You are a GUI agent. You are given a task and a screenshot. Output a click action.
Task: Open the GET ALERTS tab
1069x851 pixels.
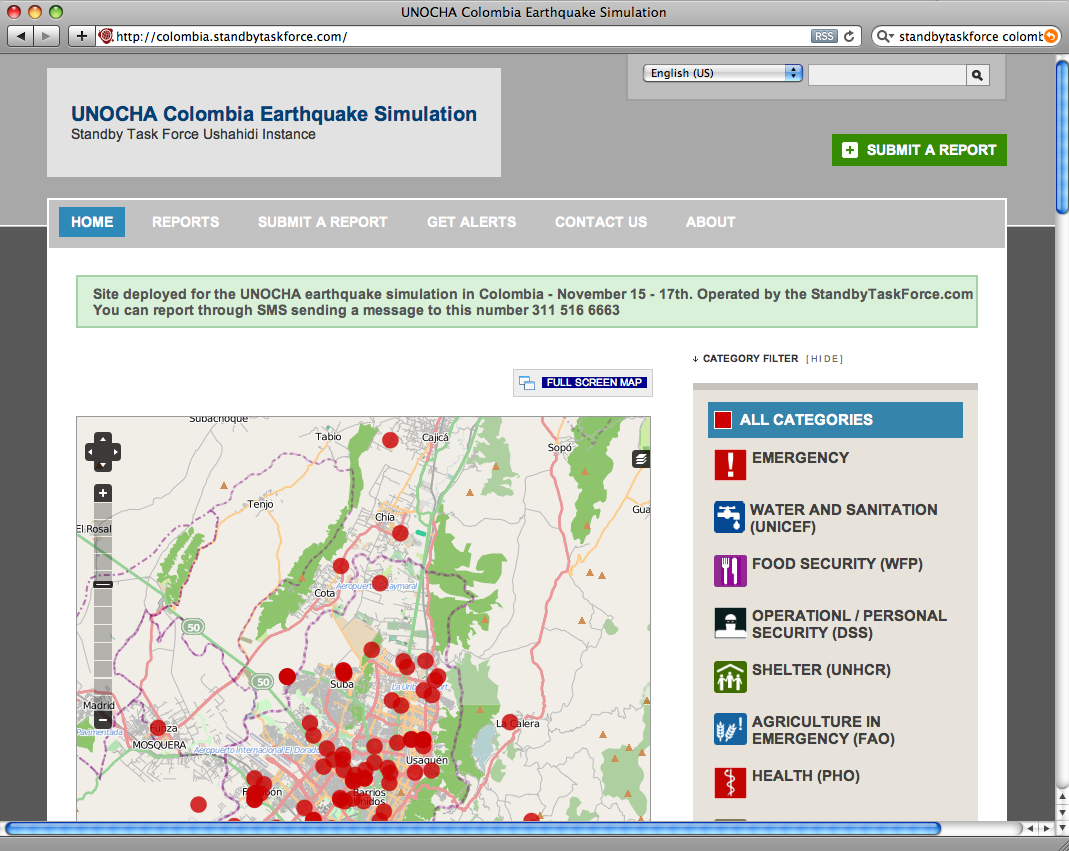(471, 222)
